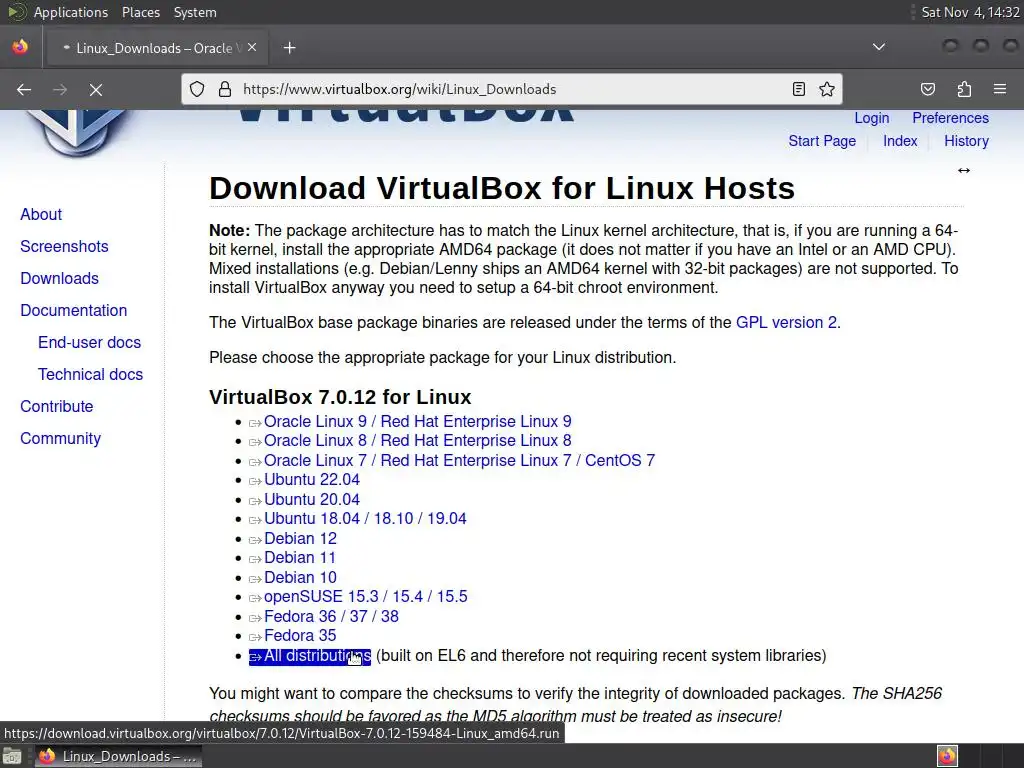Download the All distributions installer

coord(310,656)
